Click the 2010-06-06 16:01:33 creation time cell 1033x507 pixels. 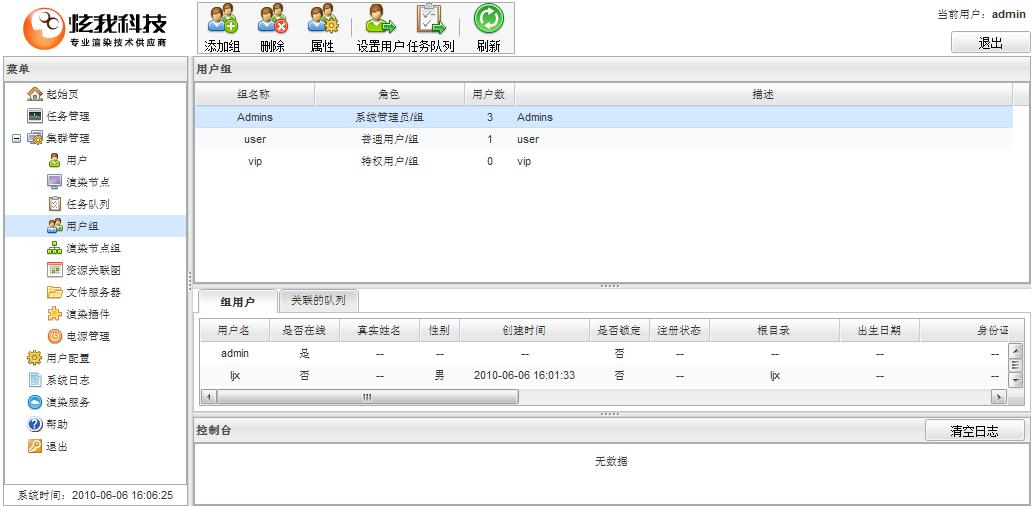coord(524,375)
